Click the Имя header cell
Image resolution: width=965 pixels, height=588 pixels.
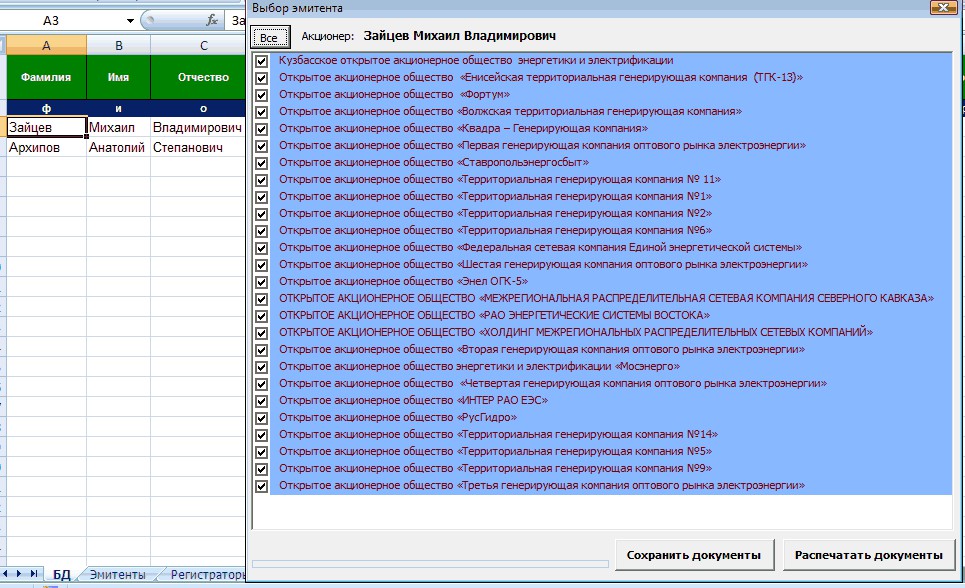(118, 77)
